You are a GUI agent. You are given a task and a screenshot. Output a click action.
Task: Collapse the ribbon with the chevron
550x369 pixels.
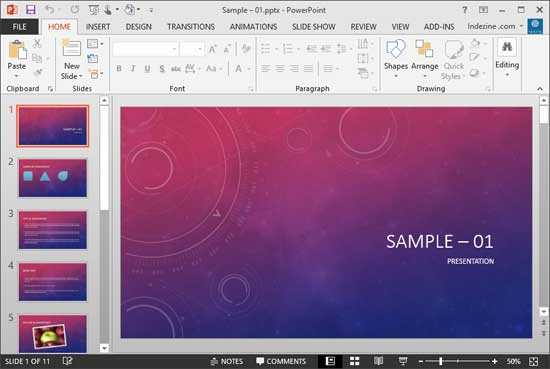(x=539, y=89)
